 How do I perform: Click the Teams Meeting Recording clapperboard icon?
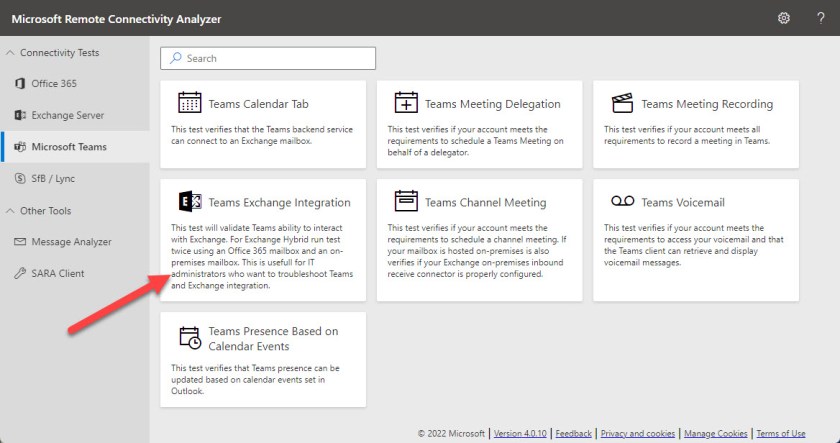pos(622,103)
